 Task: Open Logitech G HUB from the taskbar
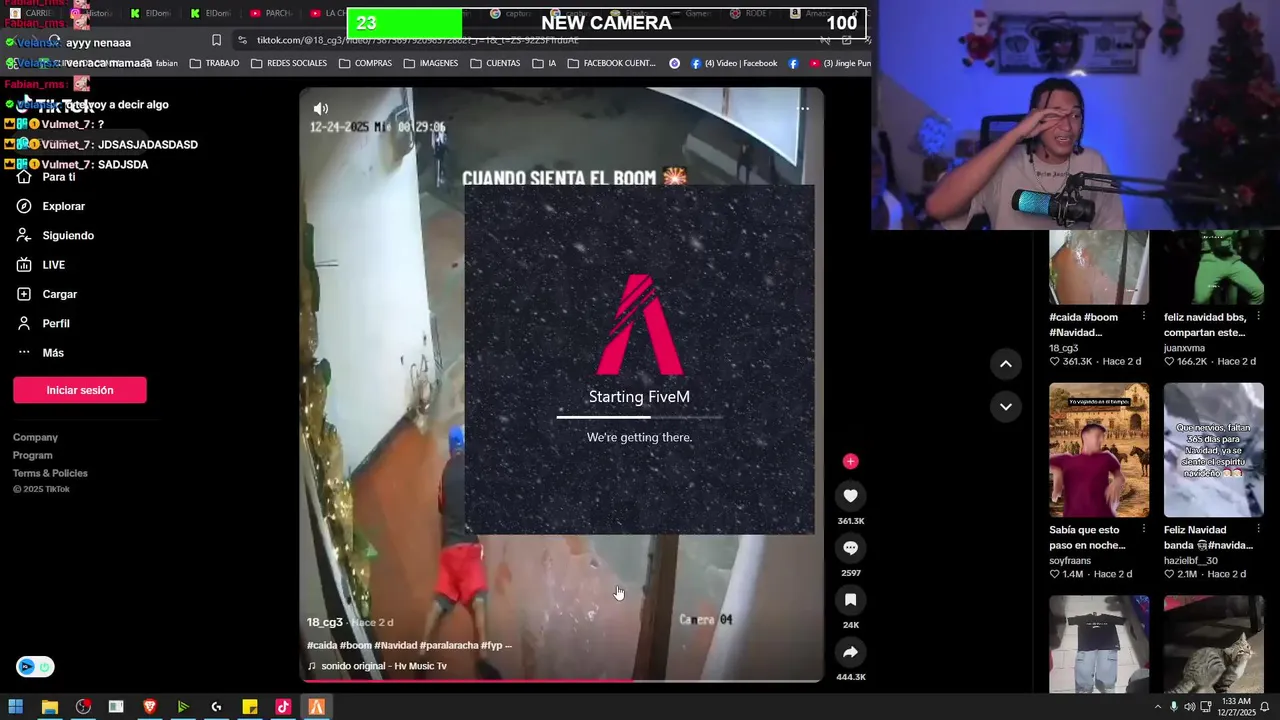tap(216, 707)
